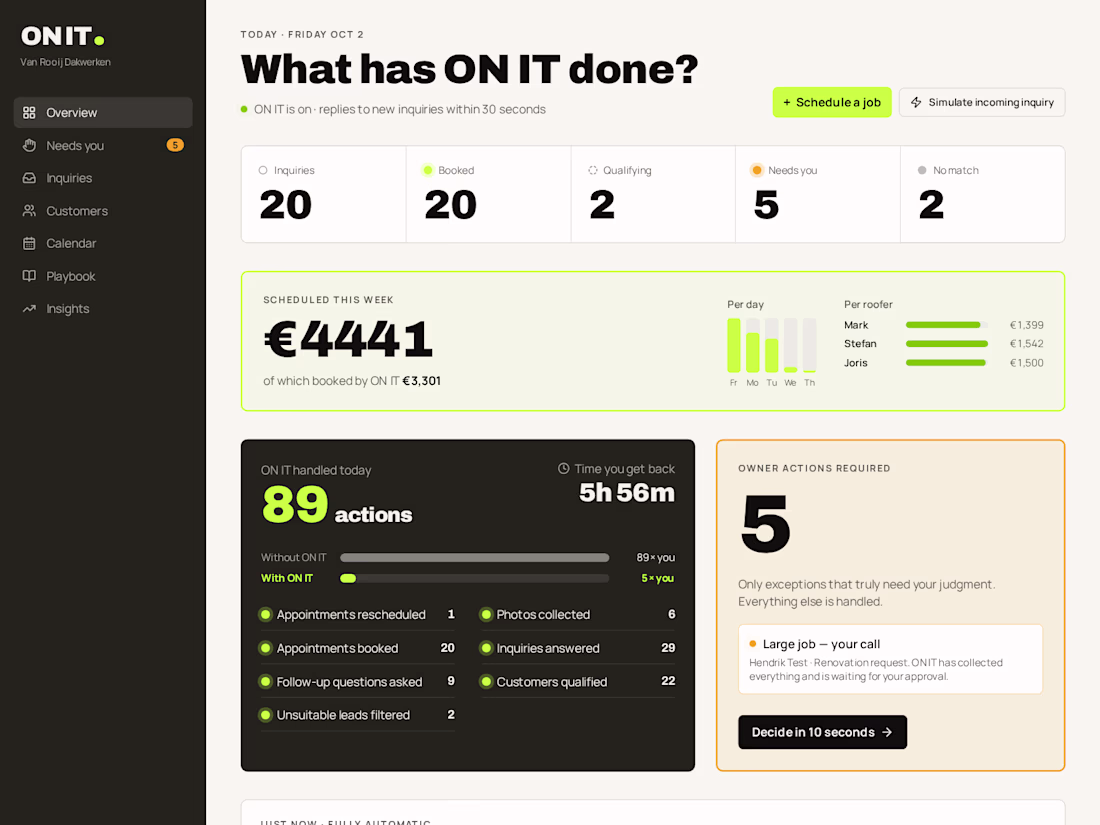Click the Insights trend icon

[29, 309]
